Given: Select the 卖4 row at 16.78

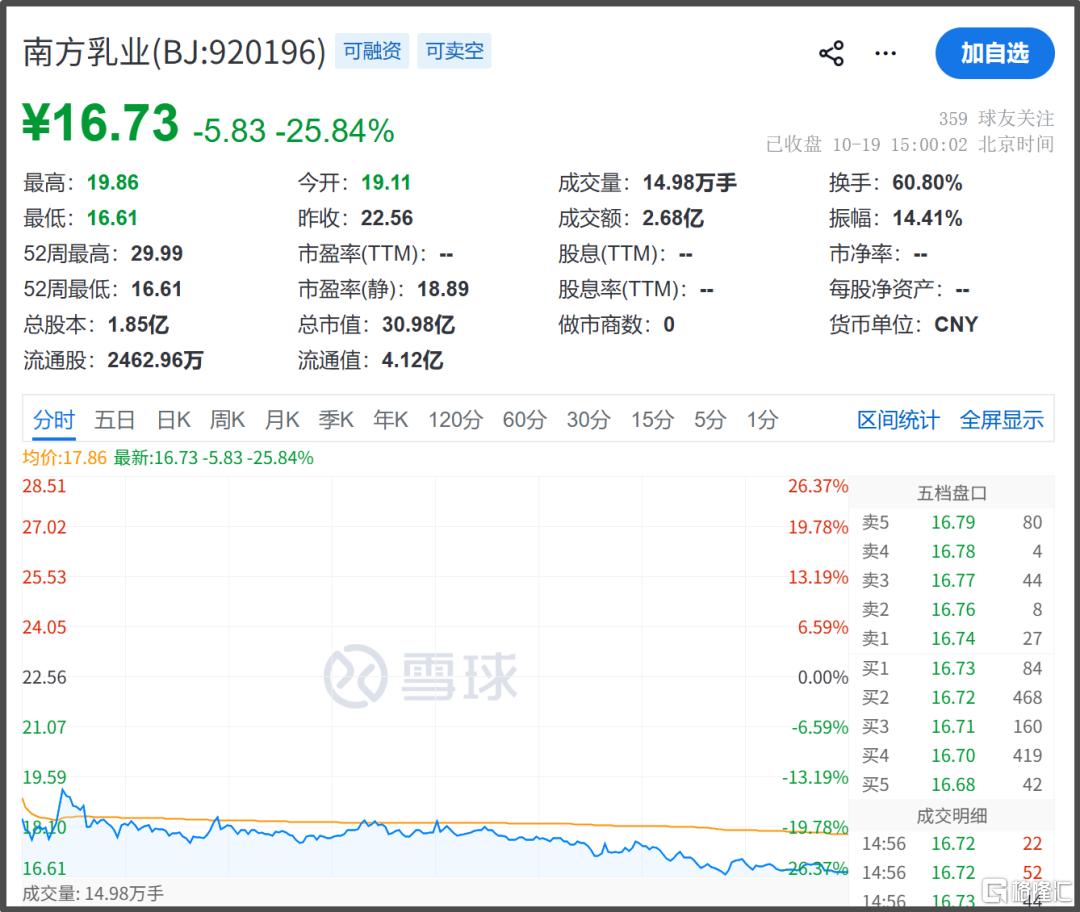Looking at the screenshot, I should pos(952,552).
